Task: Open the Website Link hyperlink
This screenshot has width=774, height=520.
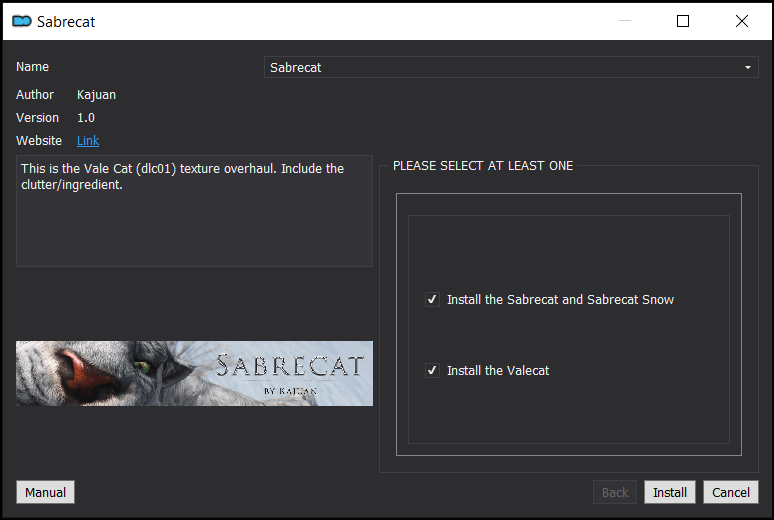Action: (x=88, y=141)
